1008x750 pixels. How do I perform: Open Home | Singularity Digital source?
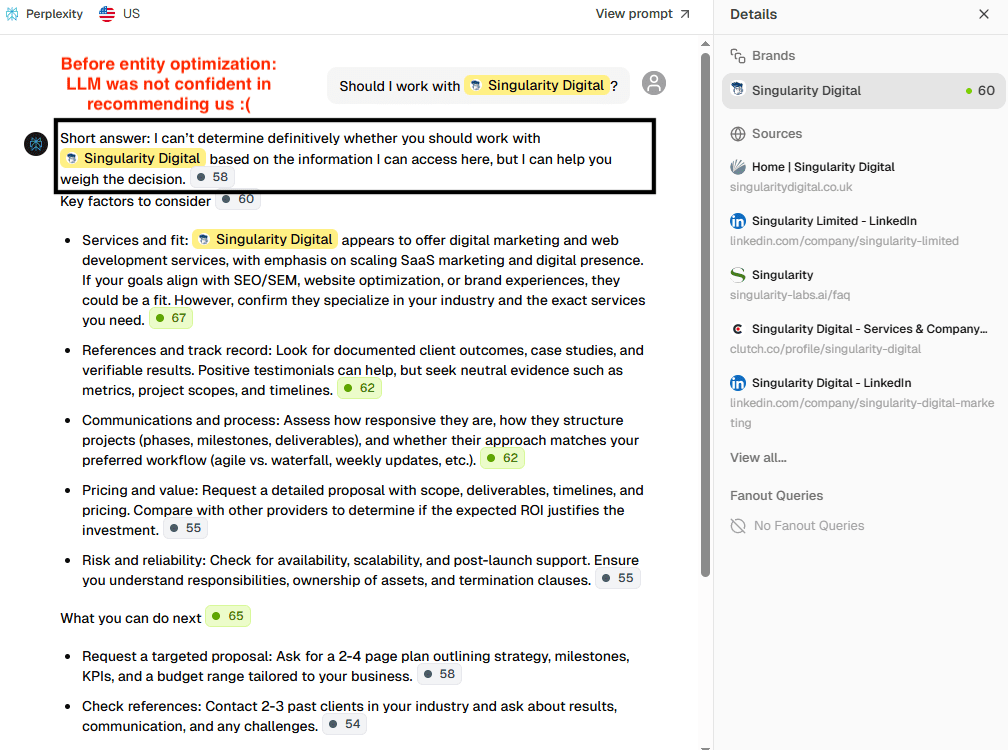click(x=822, y=167)
